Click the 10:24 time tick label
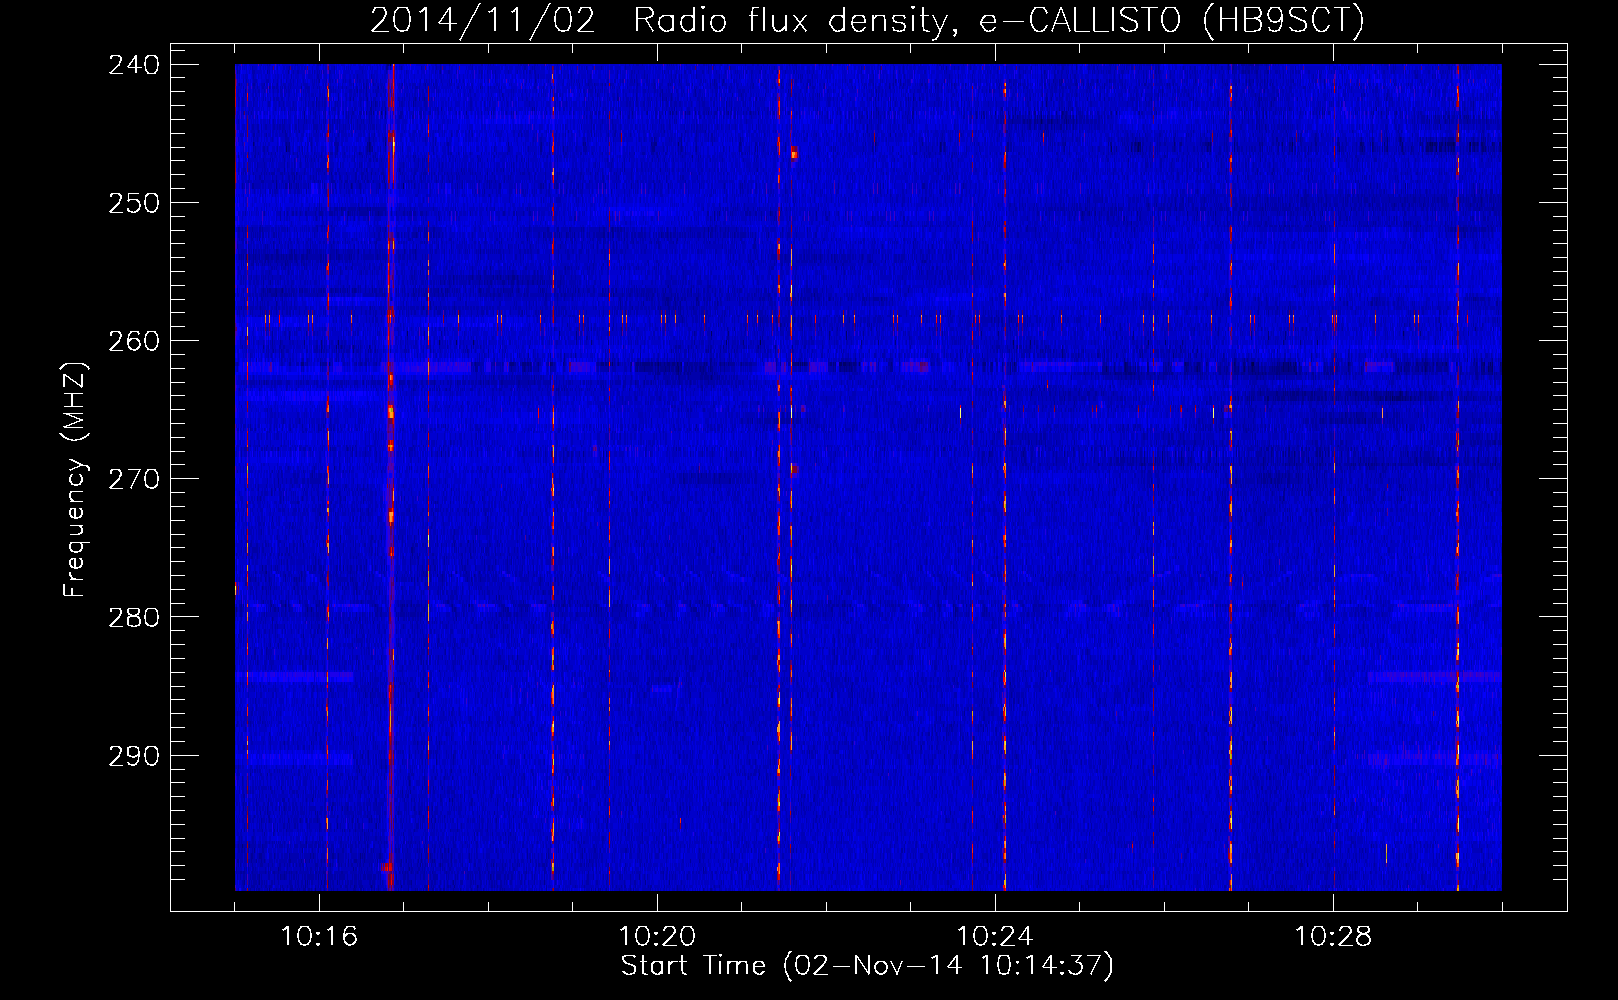1618x1000 pixels. tap(995, 937)
